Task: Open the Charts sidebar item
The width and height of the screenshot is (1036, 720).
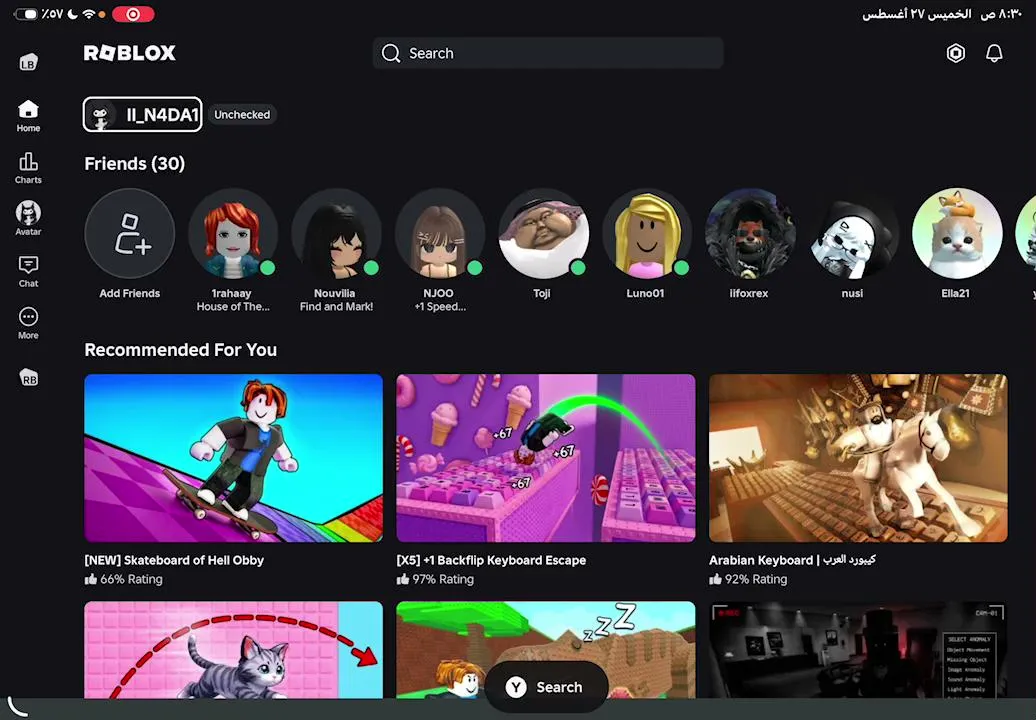Action: coord(28,168)
